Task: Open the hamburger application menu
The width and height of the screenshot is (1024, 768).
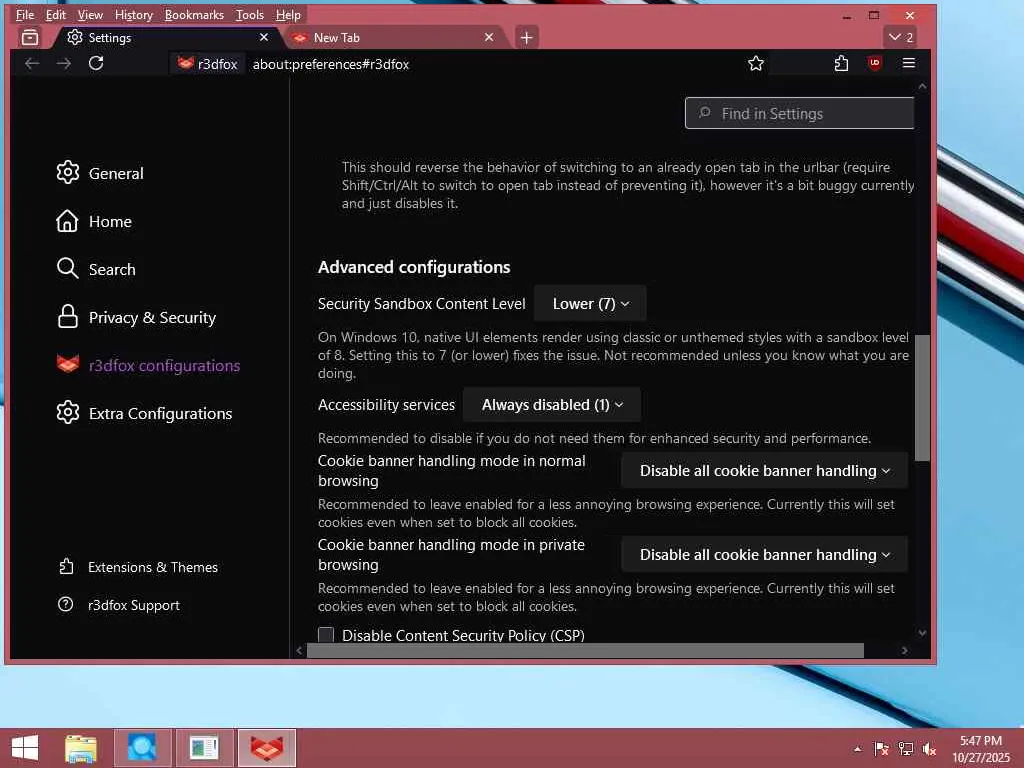Action: click(x=908, y=63)
